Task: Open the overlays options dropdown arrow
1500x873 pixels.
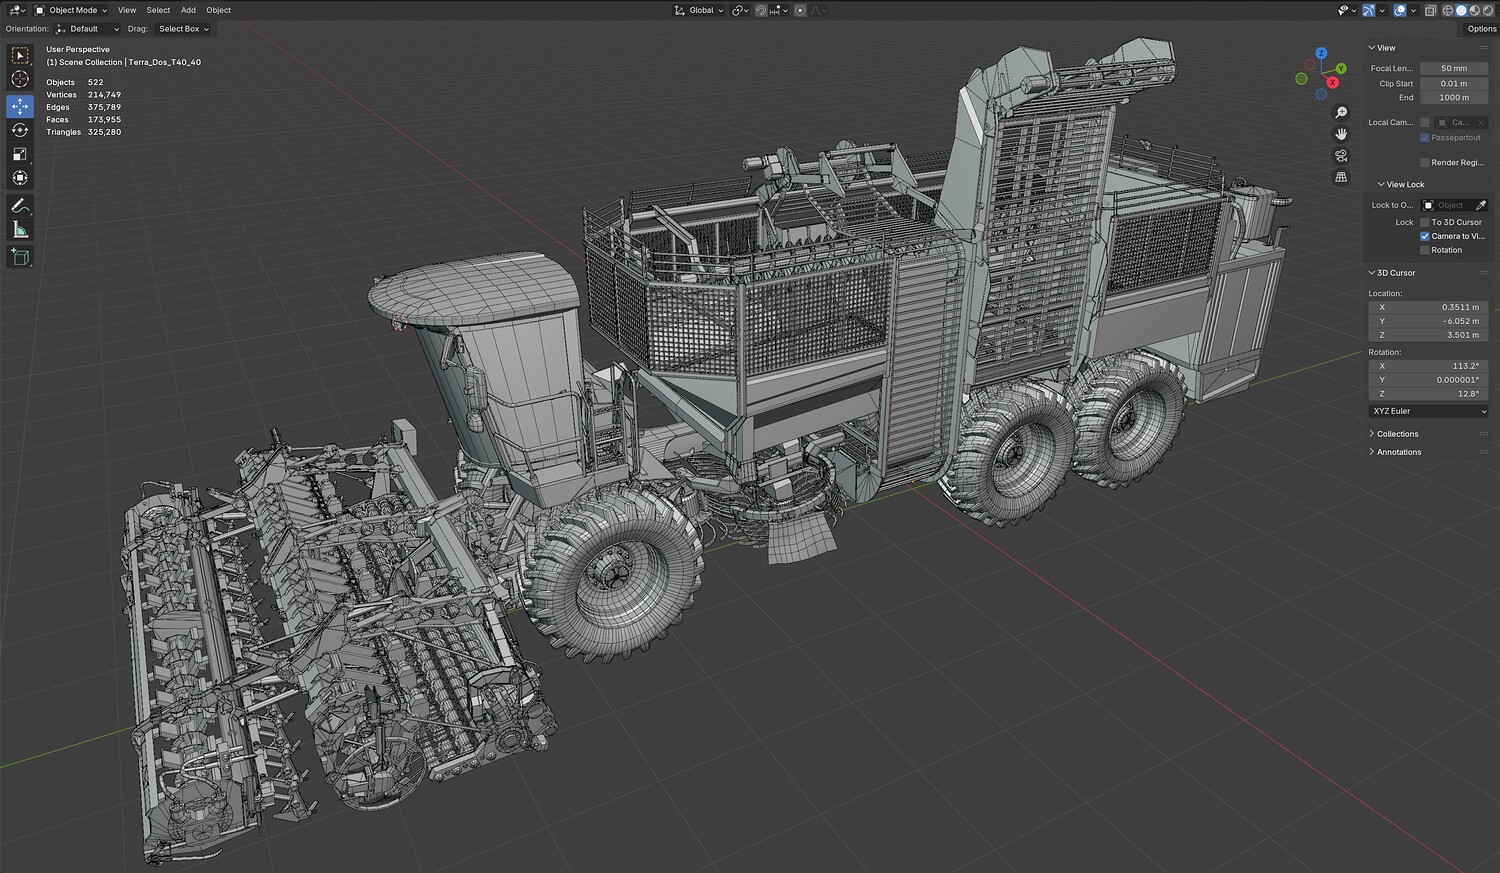Action: pos(1412,10)
